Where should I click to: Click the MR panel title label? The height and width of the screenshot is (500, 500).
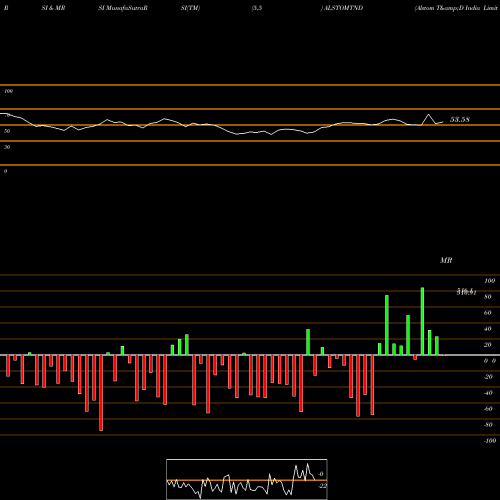[x=446, y=260]
